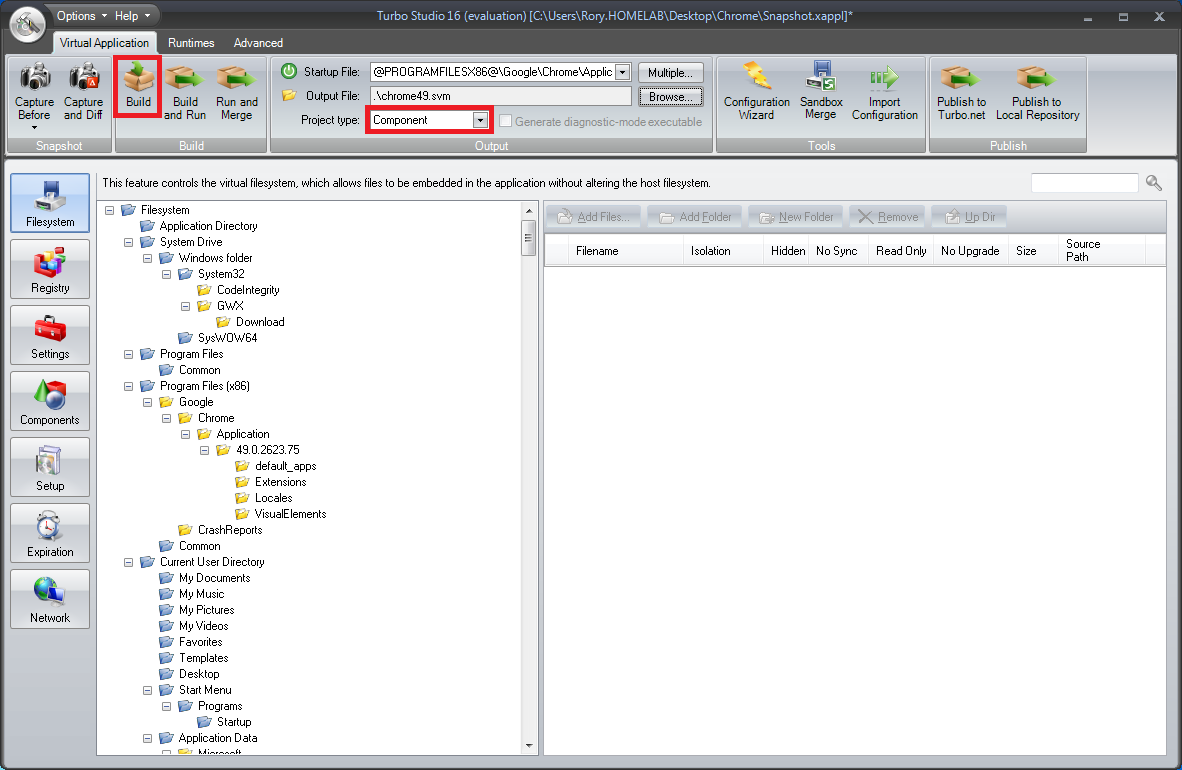Select the SysWOW64 folder in tree

tap(227, 338)
